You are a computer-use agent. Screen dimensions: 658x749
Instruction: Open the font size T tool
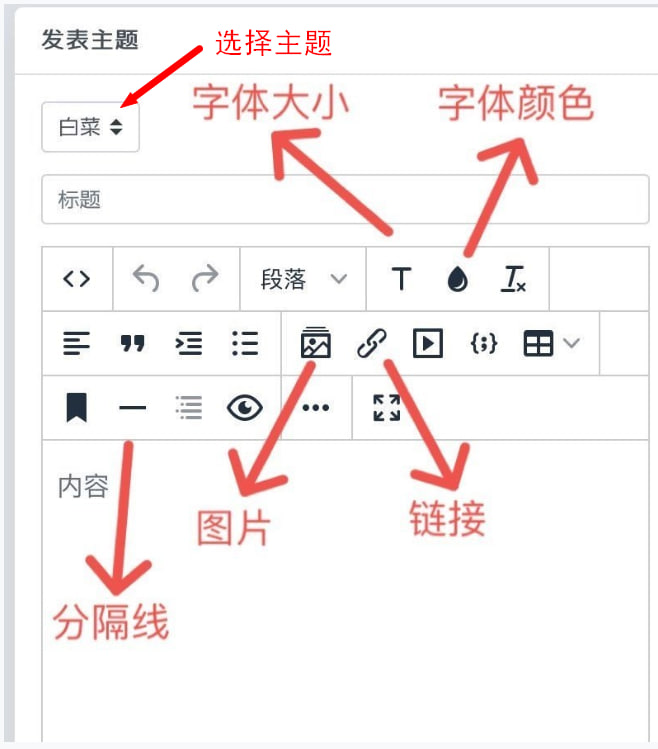pyautogui.click(x=401, y=278)
